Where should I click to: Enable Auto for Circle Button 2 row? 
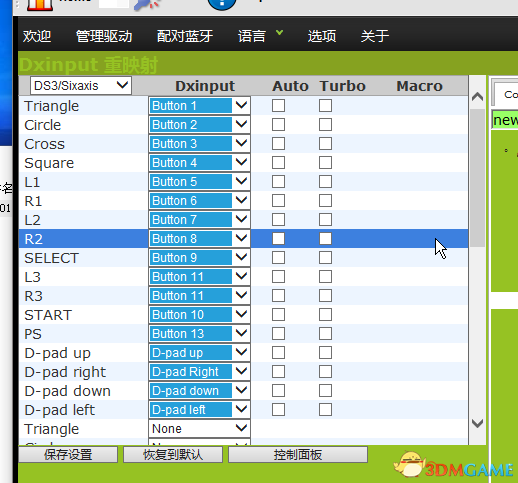click(278, 125)
